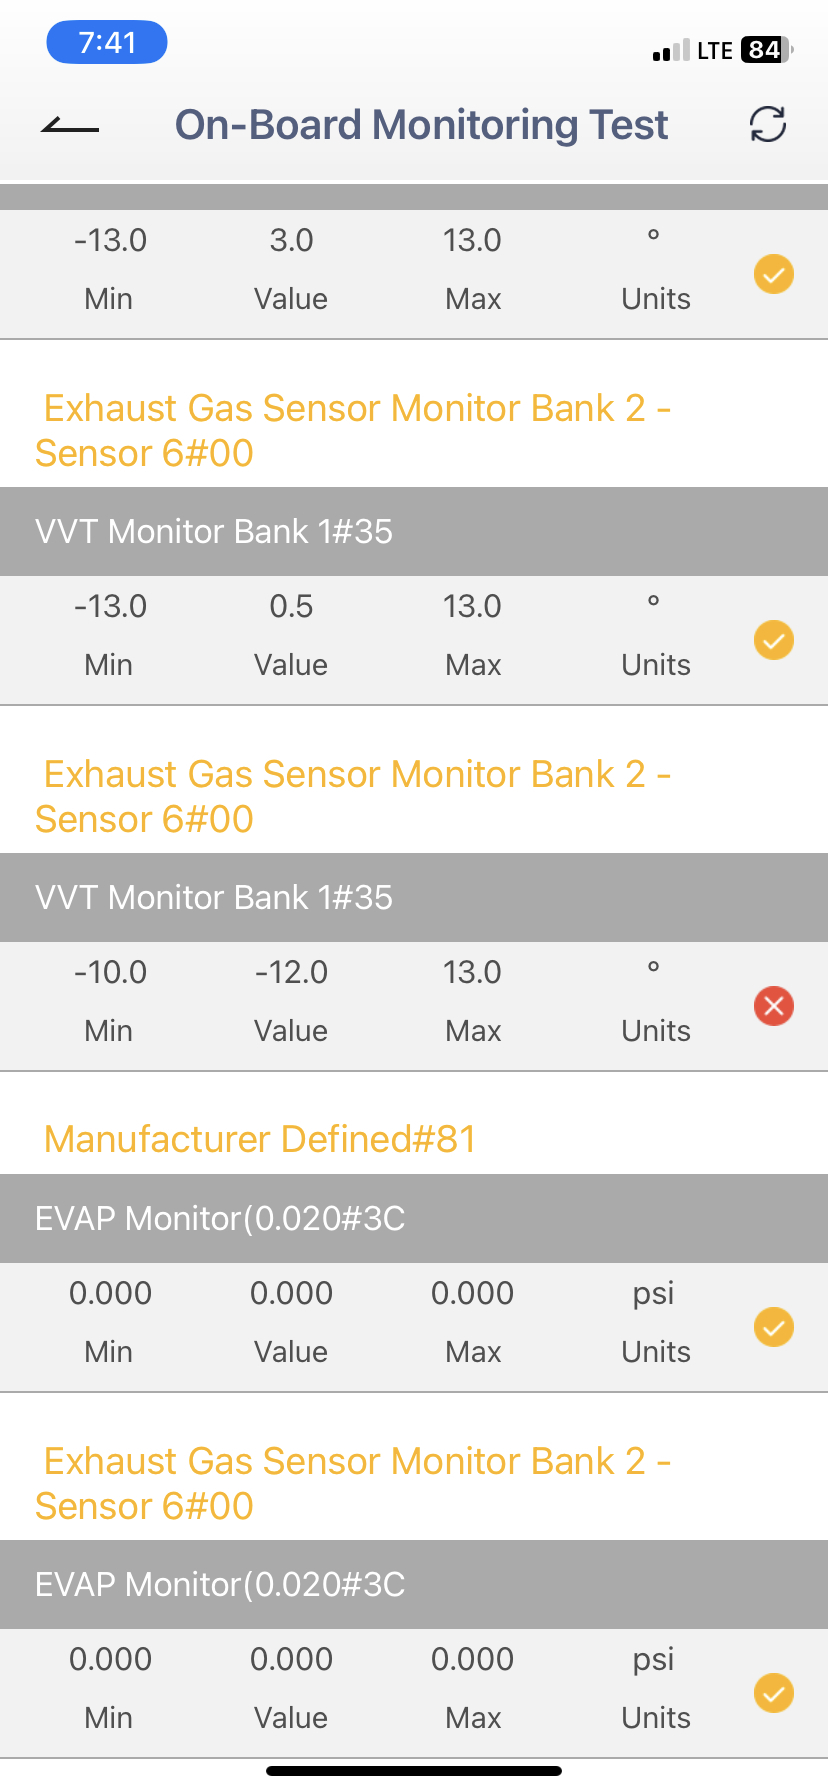Tap the checkmark of the last EVAP Monitor row
This screenshot has width=828, height=1792.
pyautogui.click(x=773, y=1693)
